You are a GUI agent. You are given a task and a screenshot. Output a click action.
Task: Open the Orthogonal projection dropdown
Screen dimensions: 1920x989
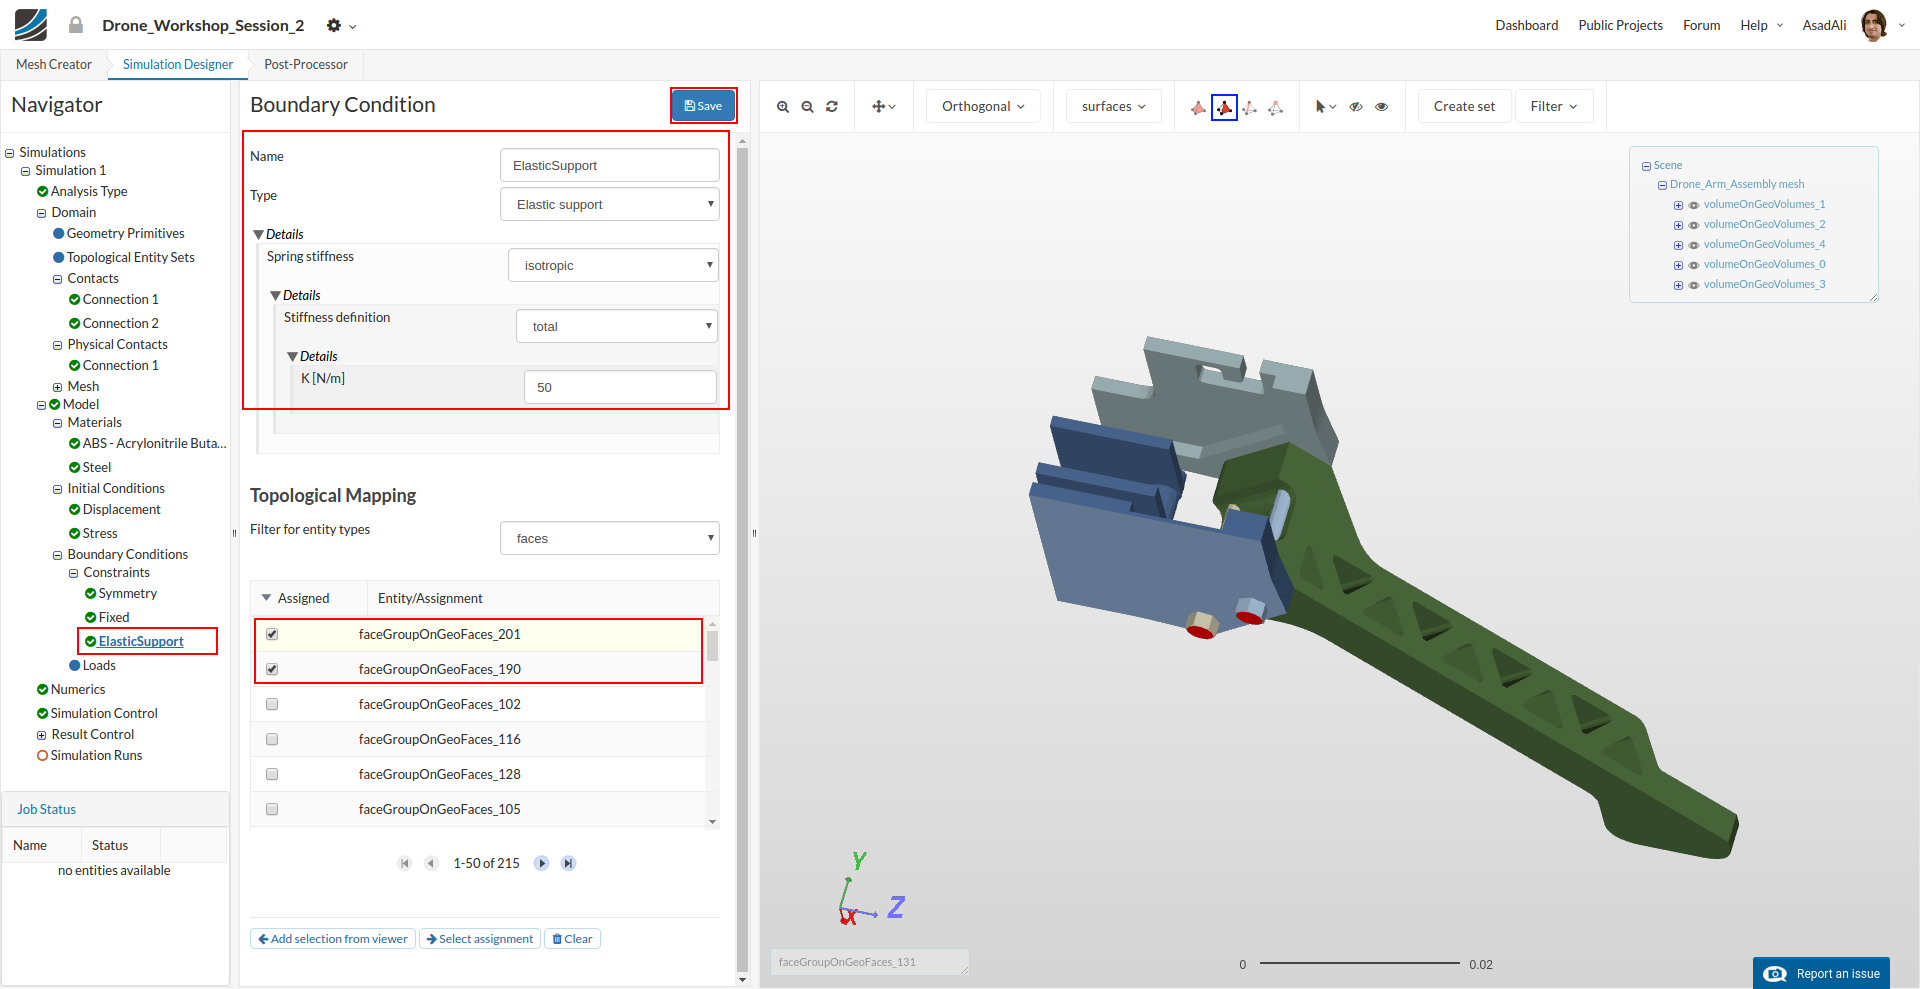tap(982, 107)
